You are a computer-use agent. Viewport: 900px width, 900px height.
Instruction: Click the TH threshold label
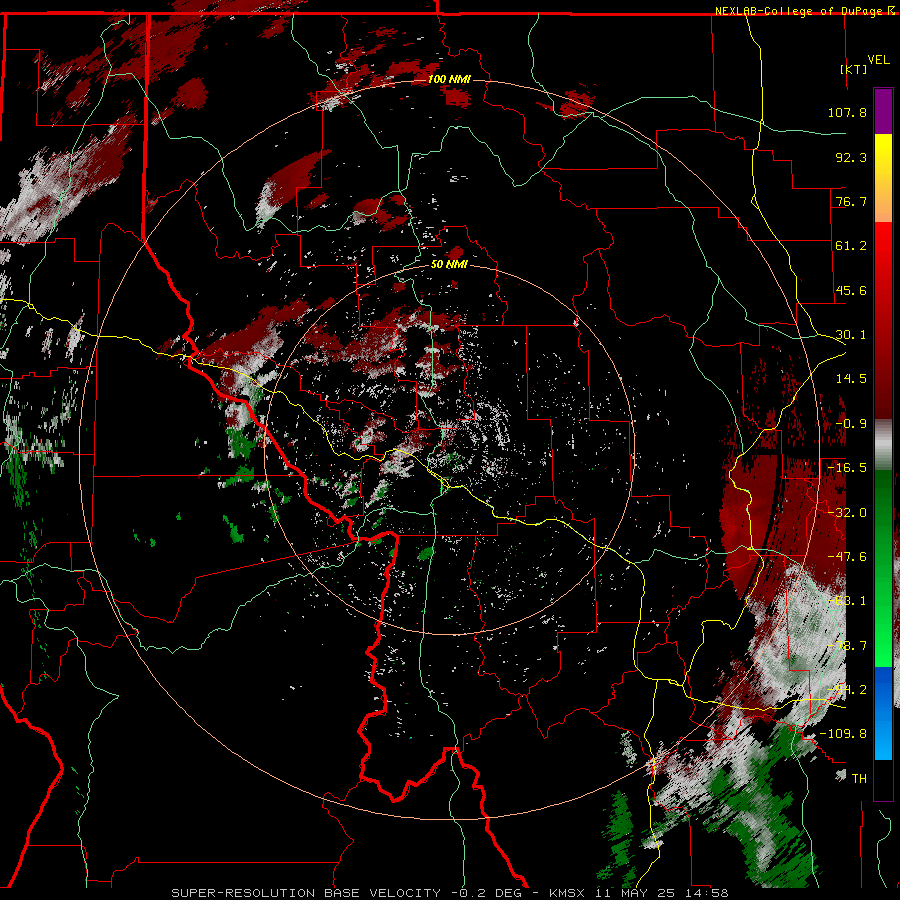[x=859, y=779]
